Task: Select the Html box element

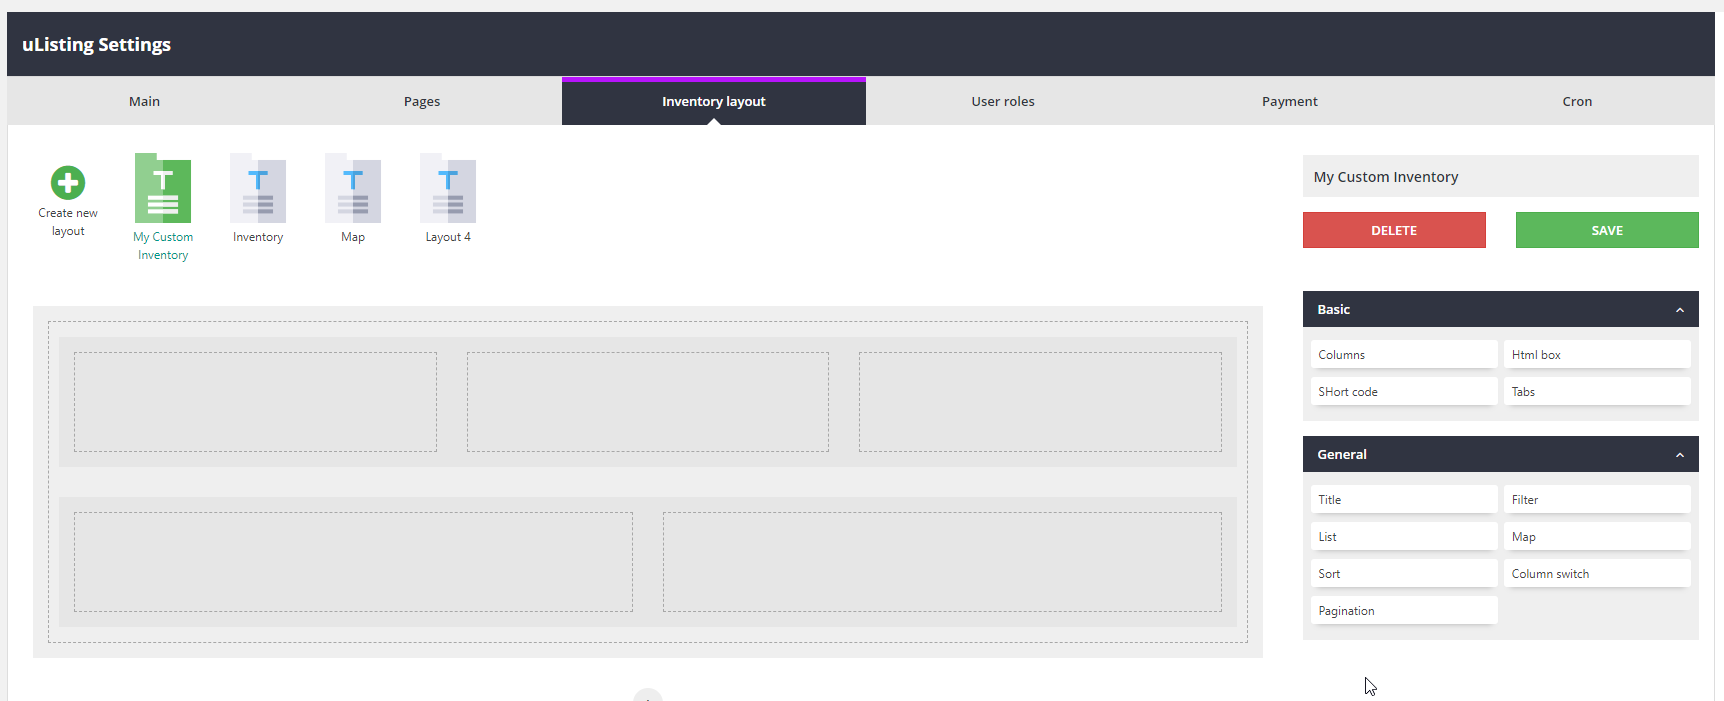Action: [x=1596, y=355]
